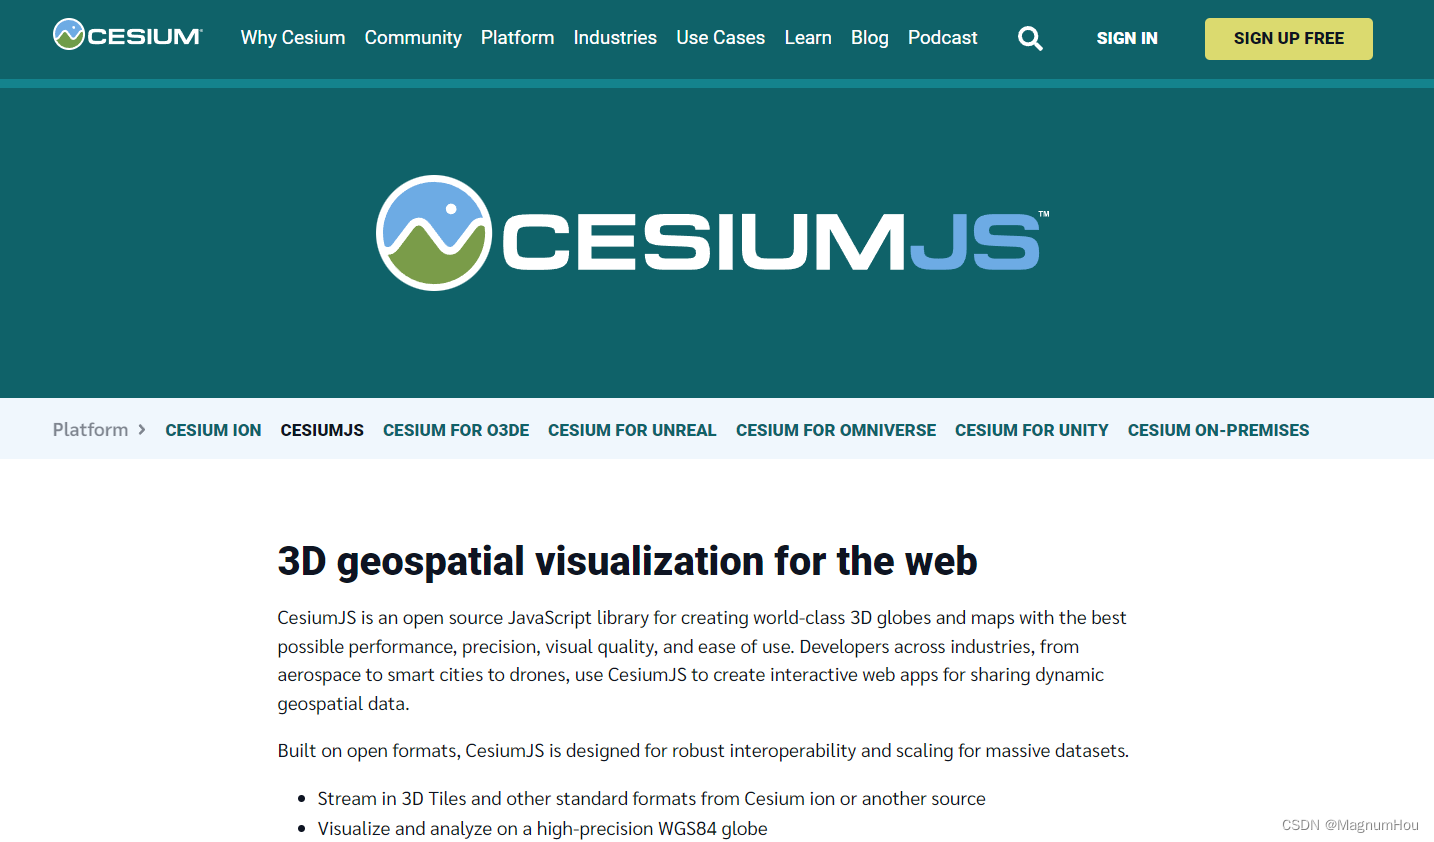Open the Community menu

pos(413,38)
